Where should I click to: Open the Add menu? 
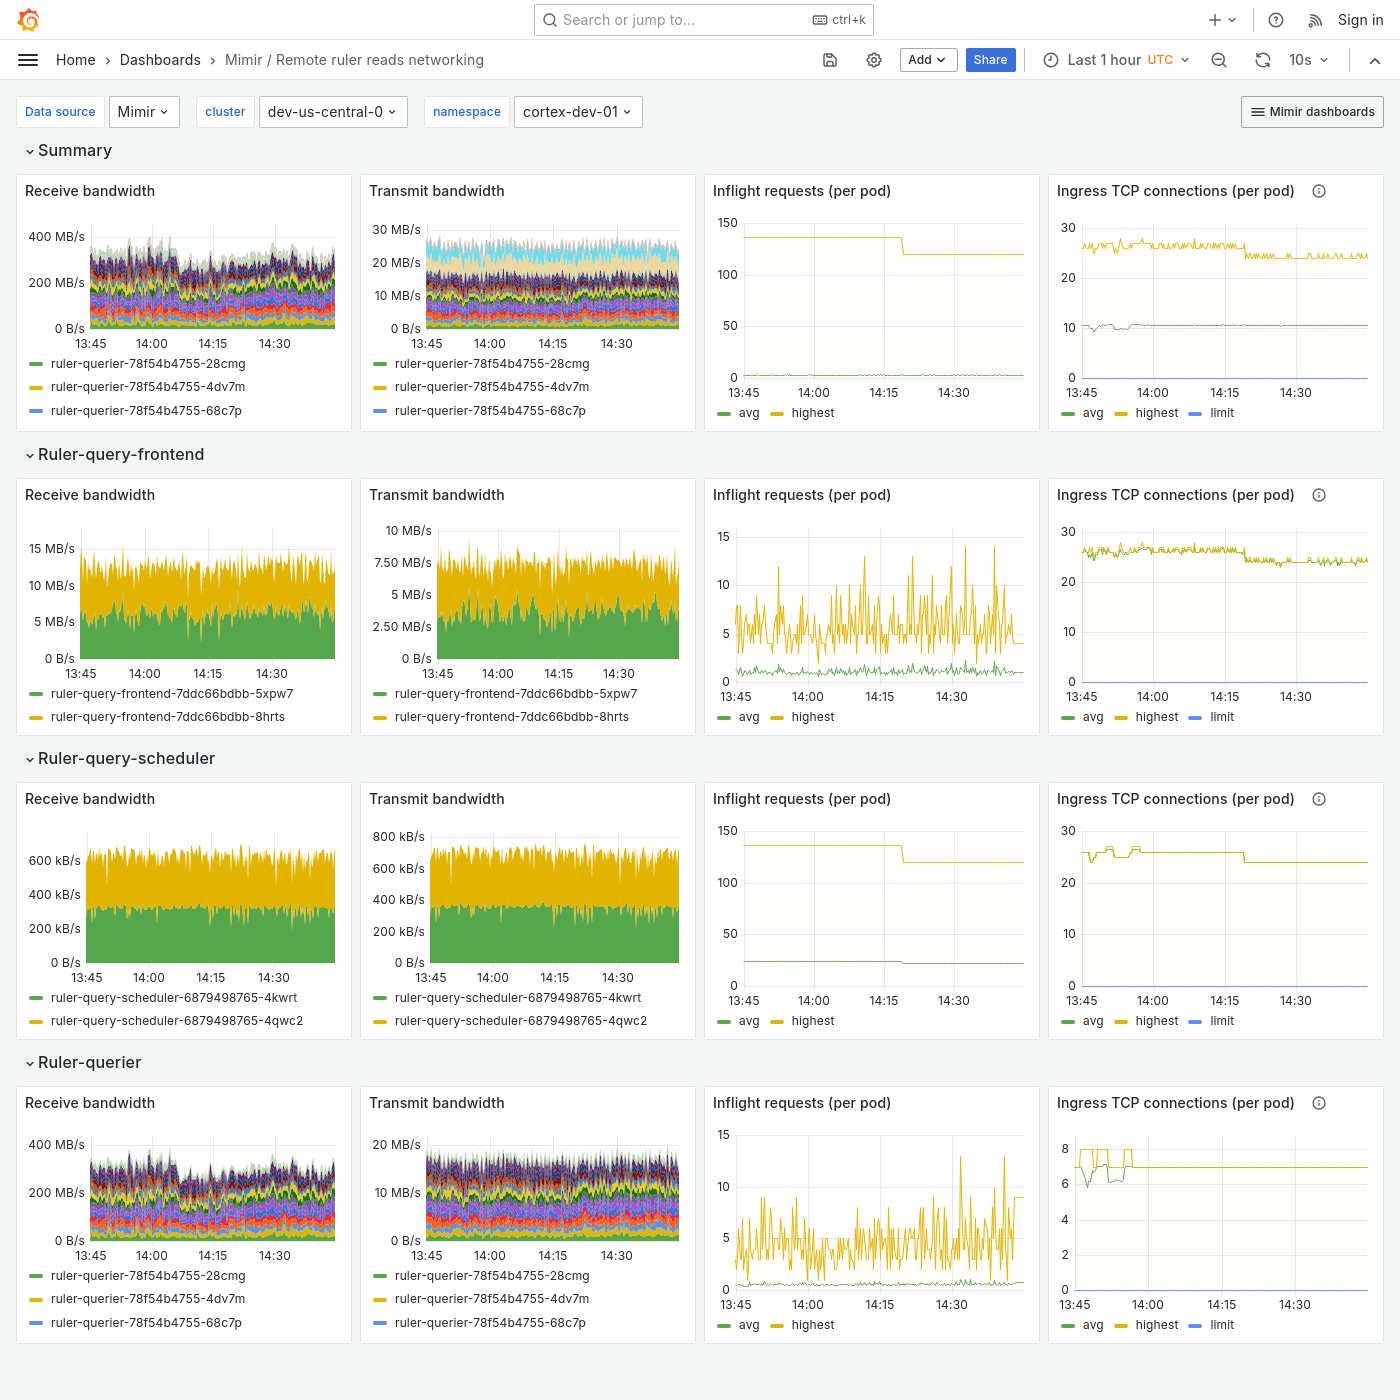point(928,60)
